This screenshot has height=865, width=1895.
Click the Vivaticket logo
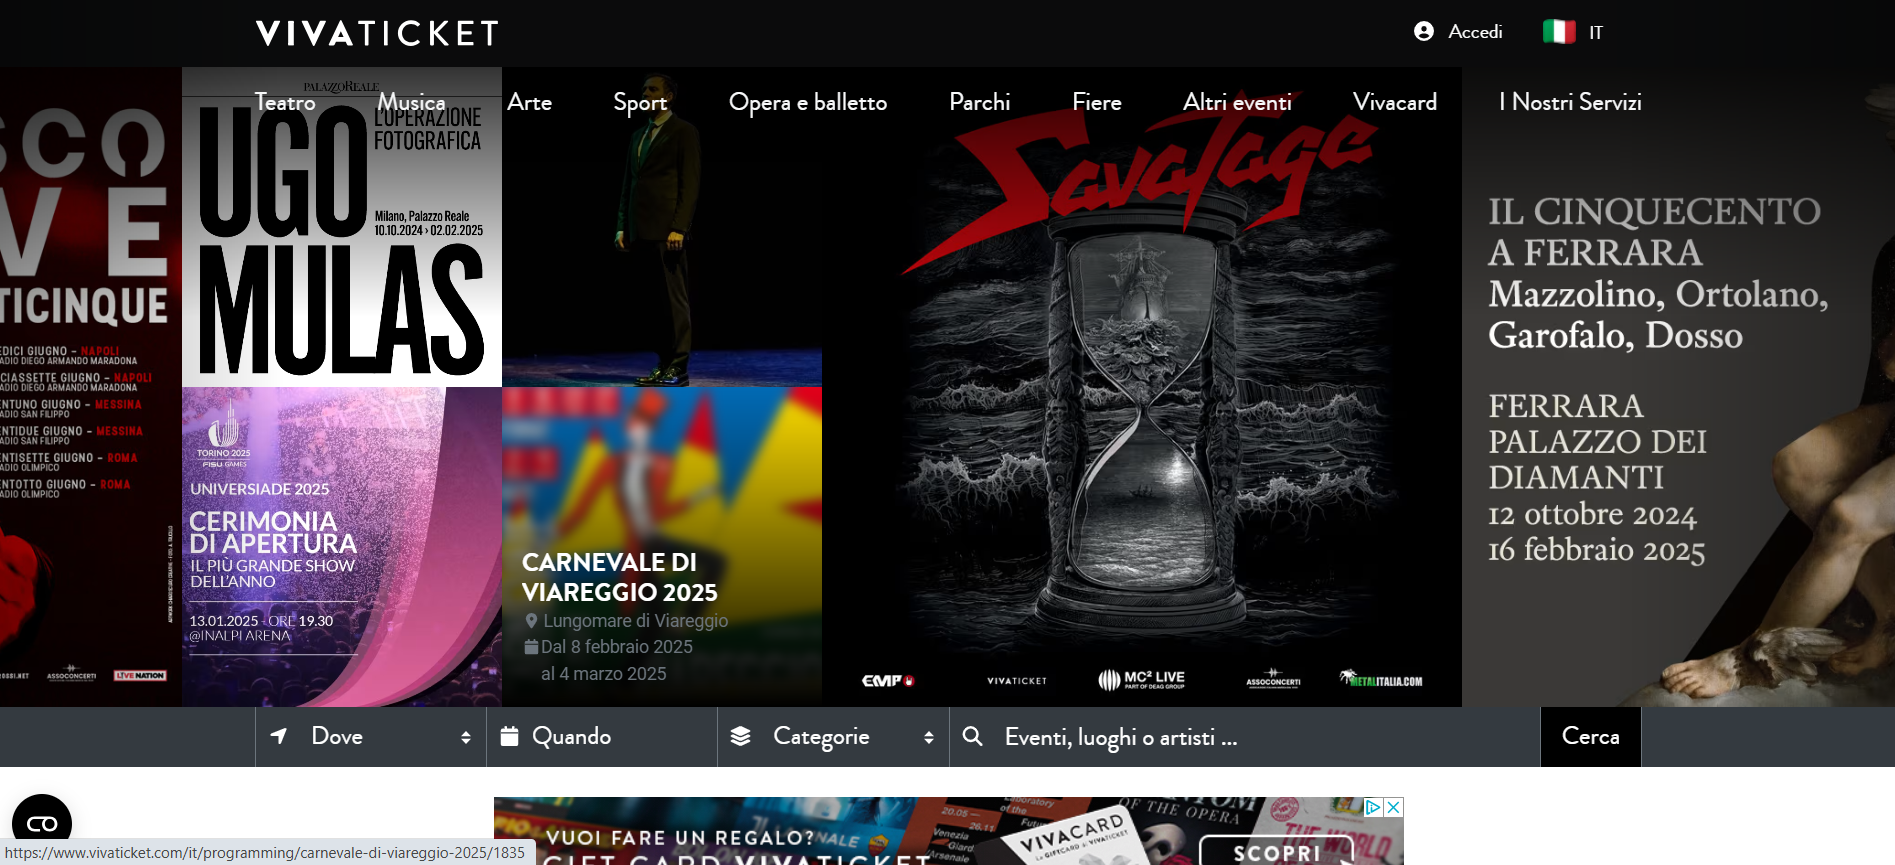point(377,33)
